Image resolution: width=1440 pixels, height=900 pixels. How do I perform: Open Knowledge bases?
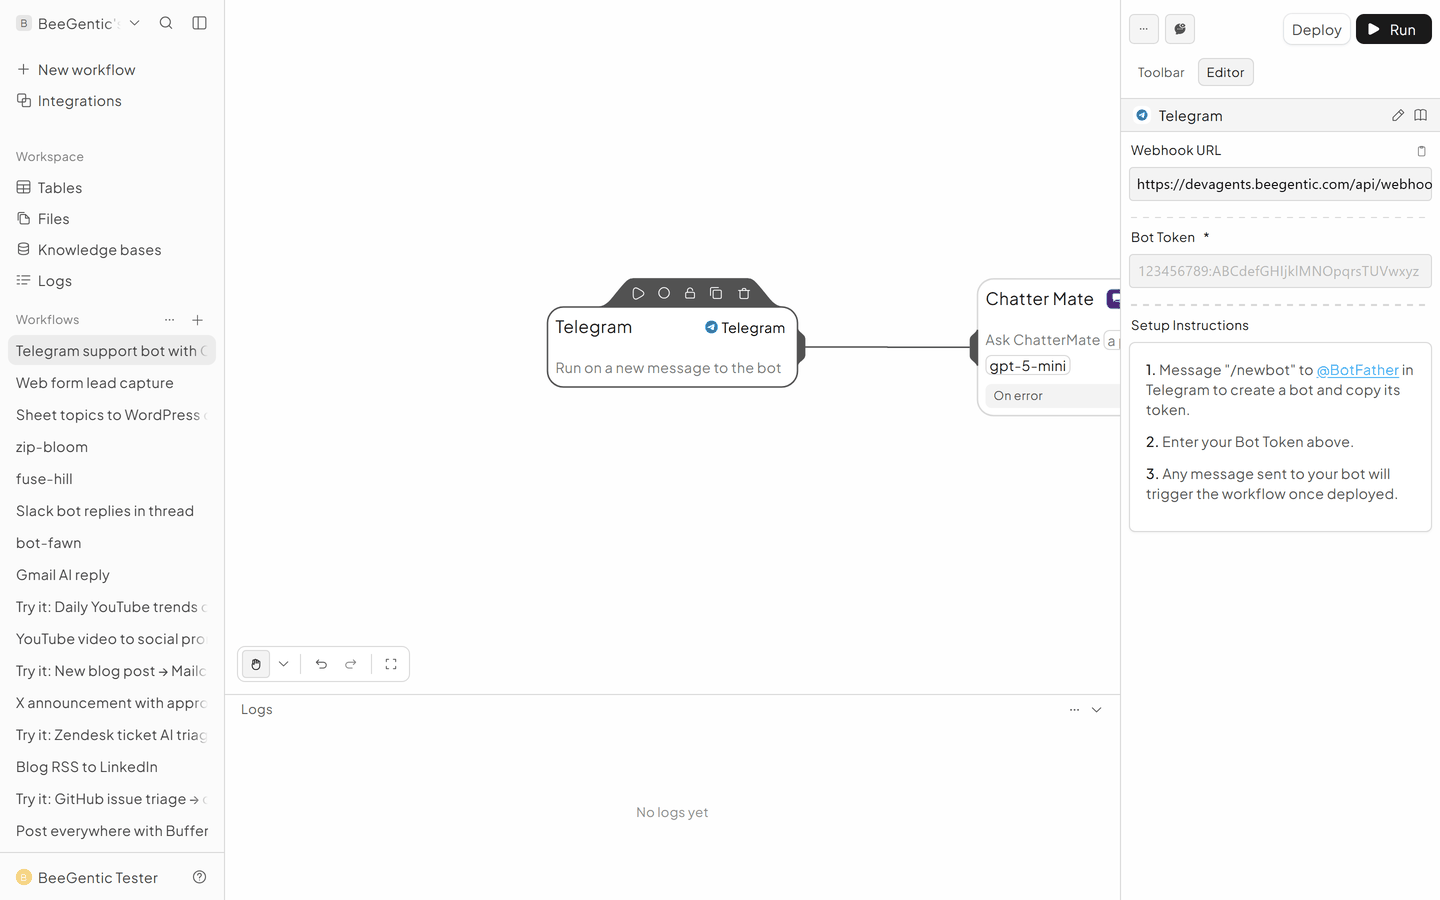(112, 250)
